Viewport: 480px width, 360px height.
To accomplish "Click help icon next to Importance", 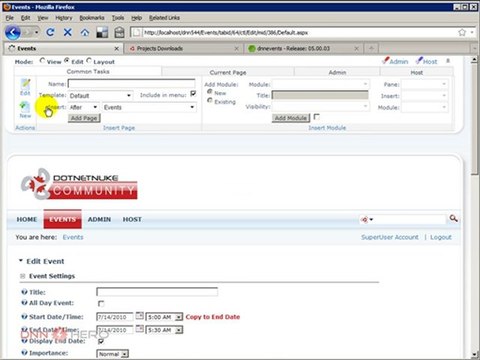I will (24, 353).
